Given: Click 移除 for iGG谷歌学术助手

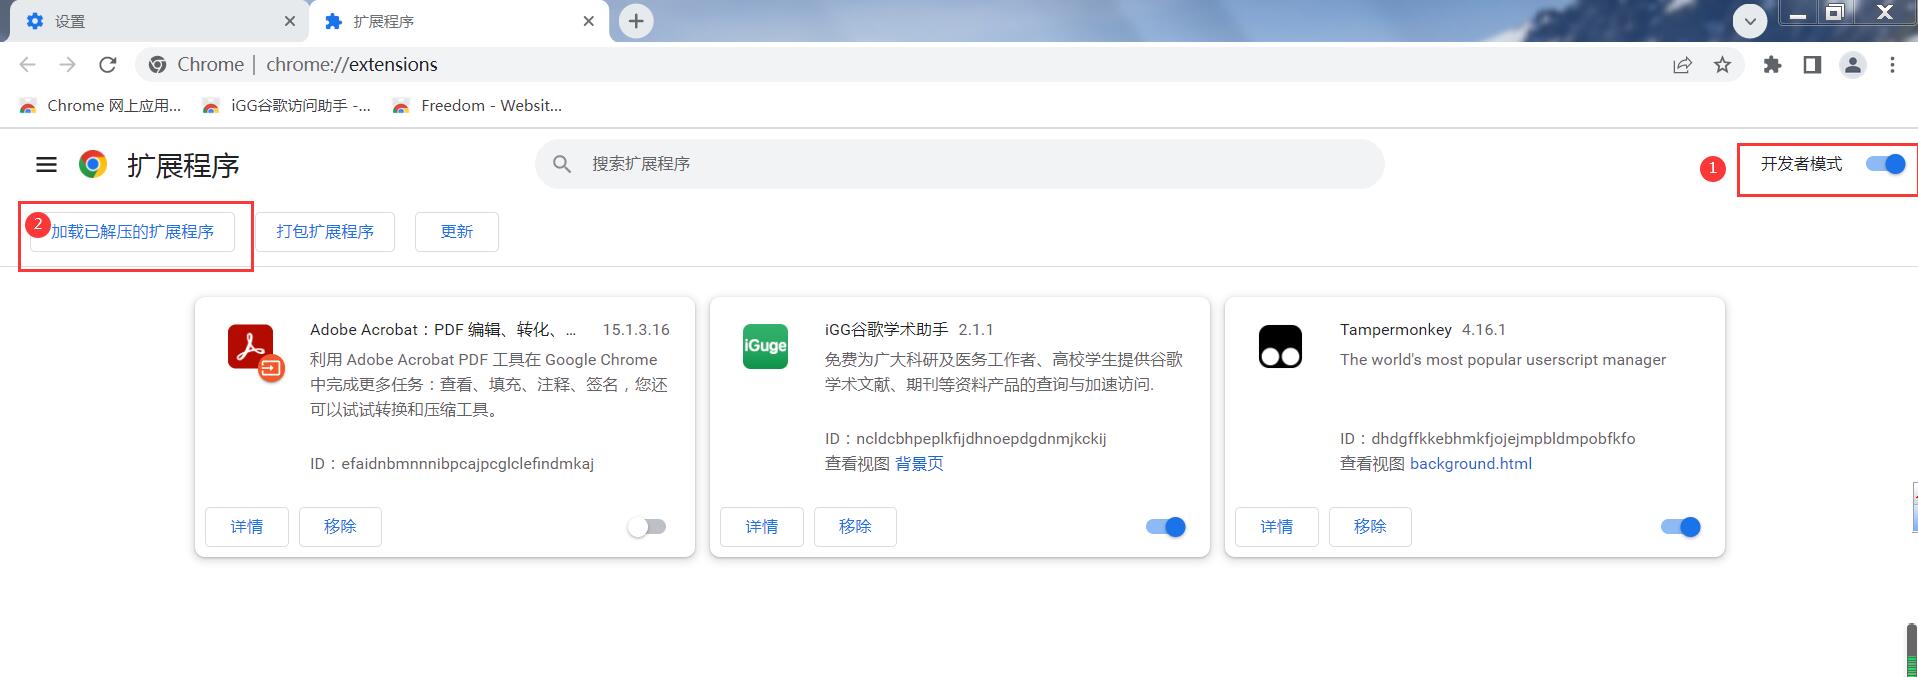Looking at the screenshot, I should (855, 527).
